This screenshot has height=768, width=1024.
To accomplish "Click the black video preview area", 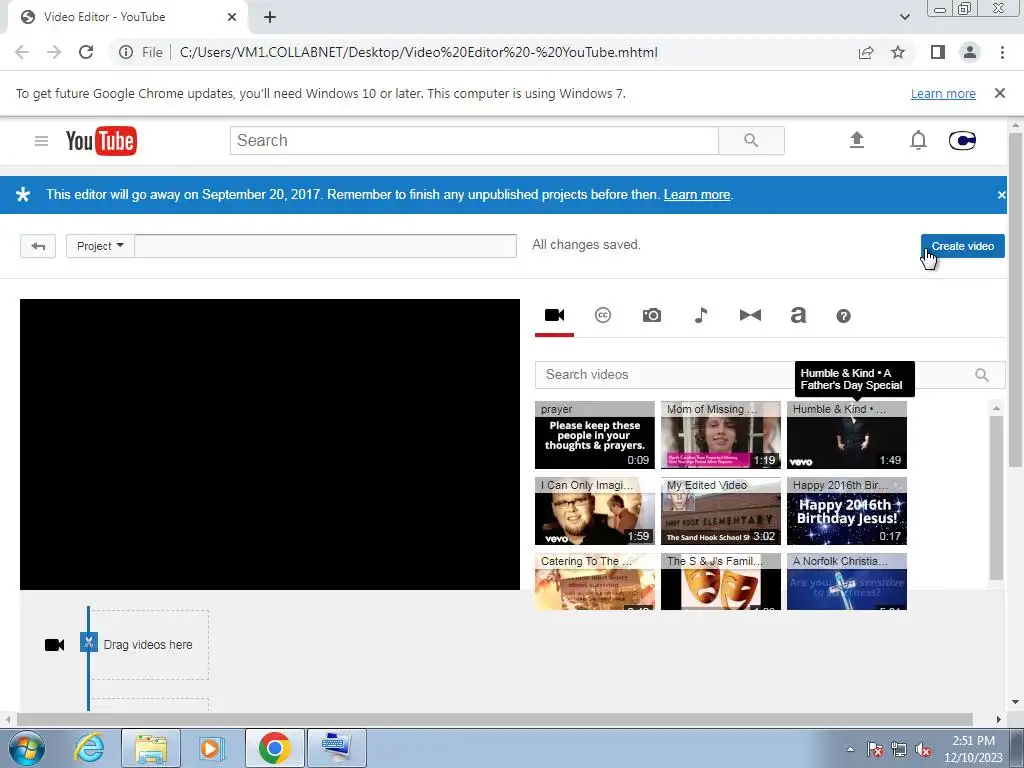I will point(270,444).
